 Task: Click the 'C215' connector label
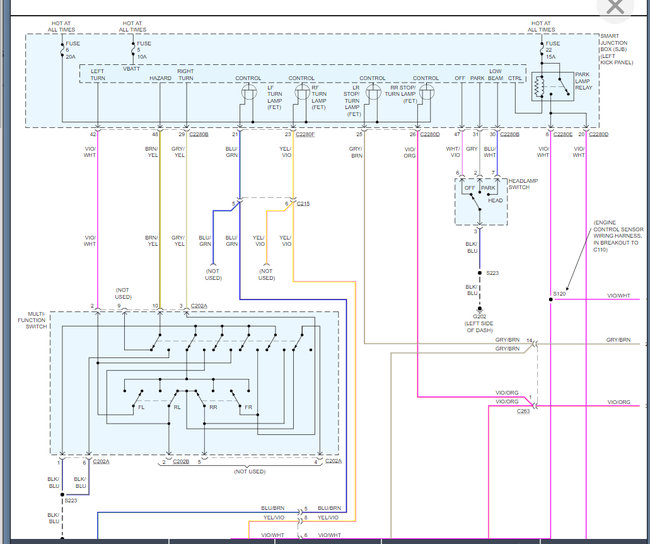[x=303, y=204]
